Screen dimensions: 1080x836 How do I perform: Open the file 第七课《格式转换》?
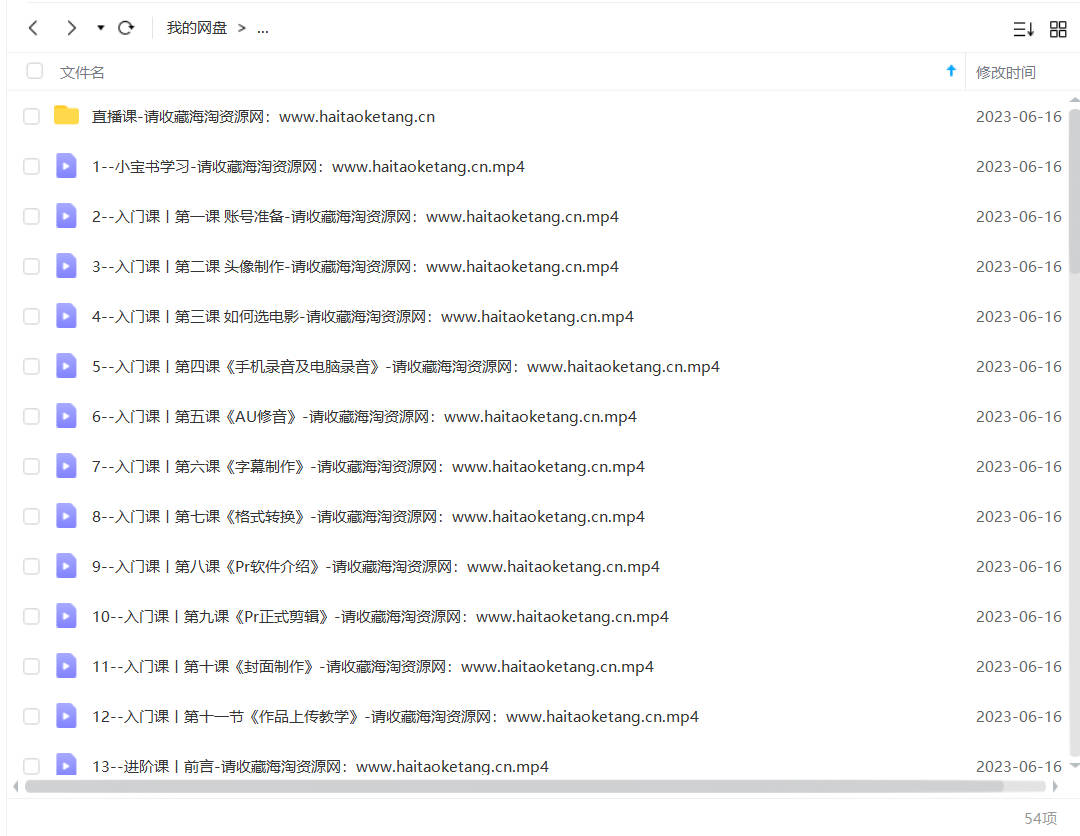click(x=368, y=517)
